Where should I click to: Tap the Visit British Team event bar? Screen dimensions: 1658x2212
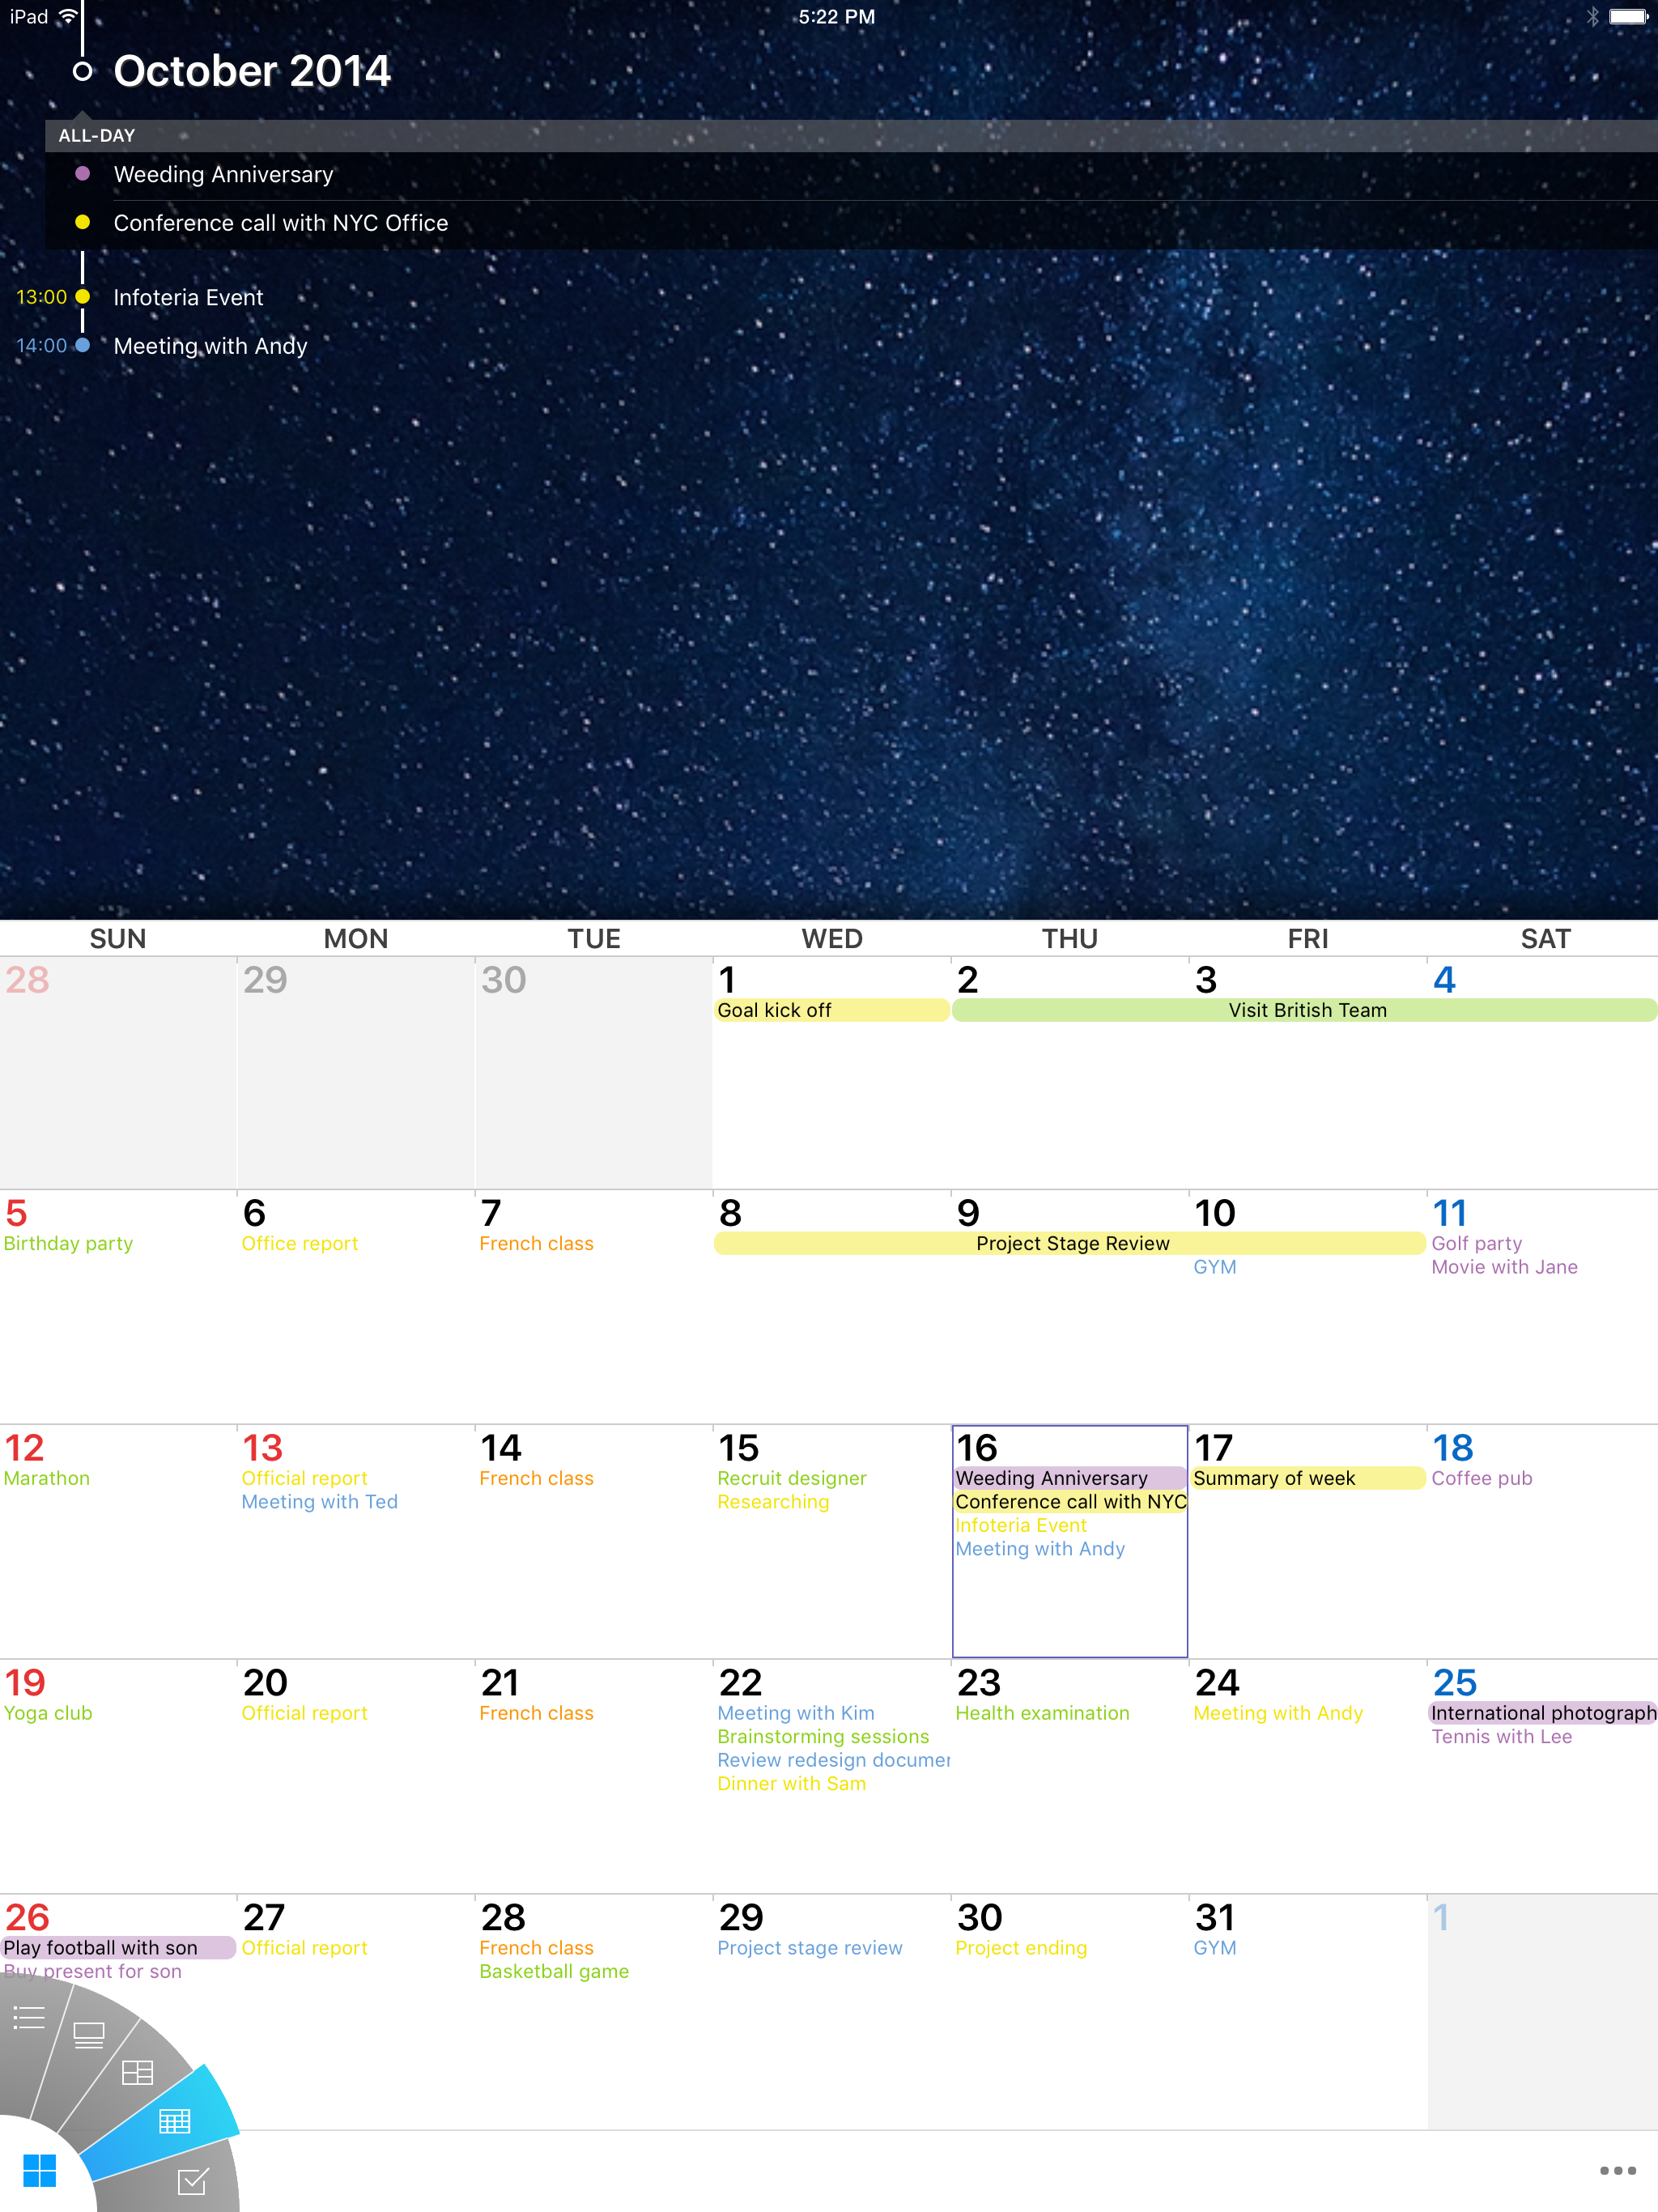[x=1305, y=1010]
